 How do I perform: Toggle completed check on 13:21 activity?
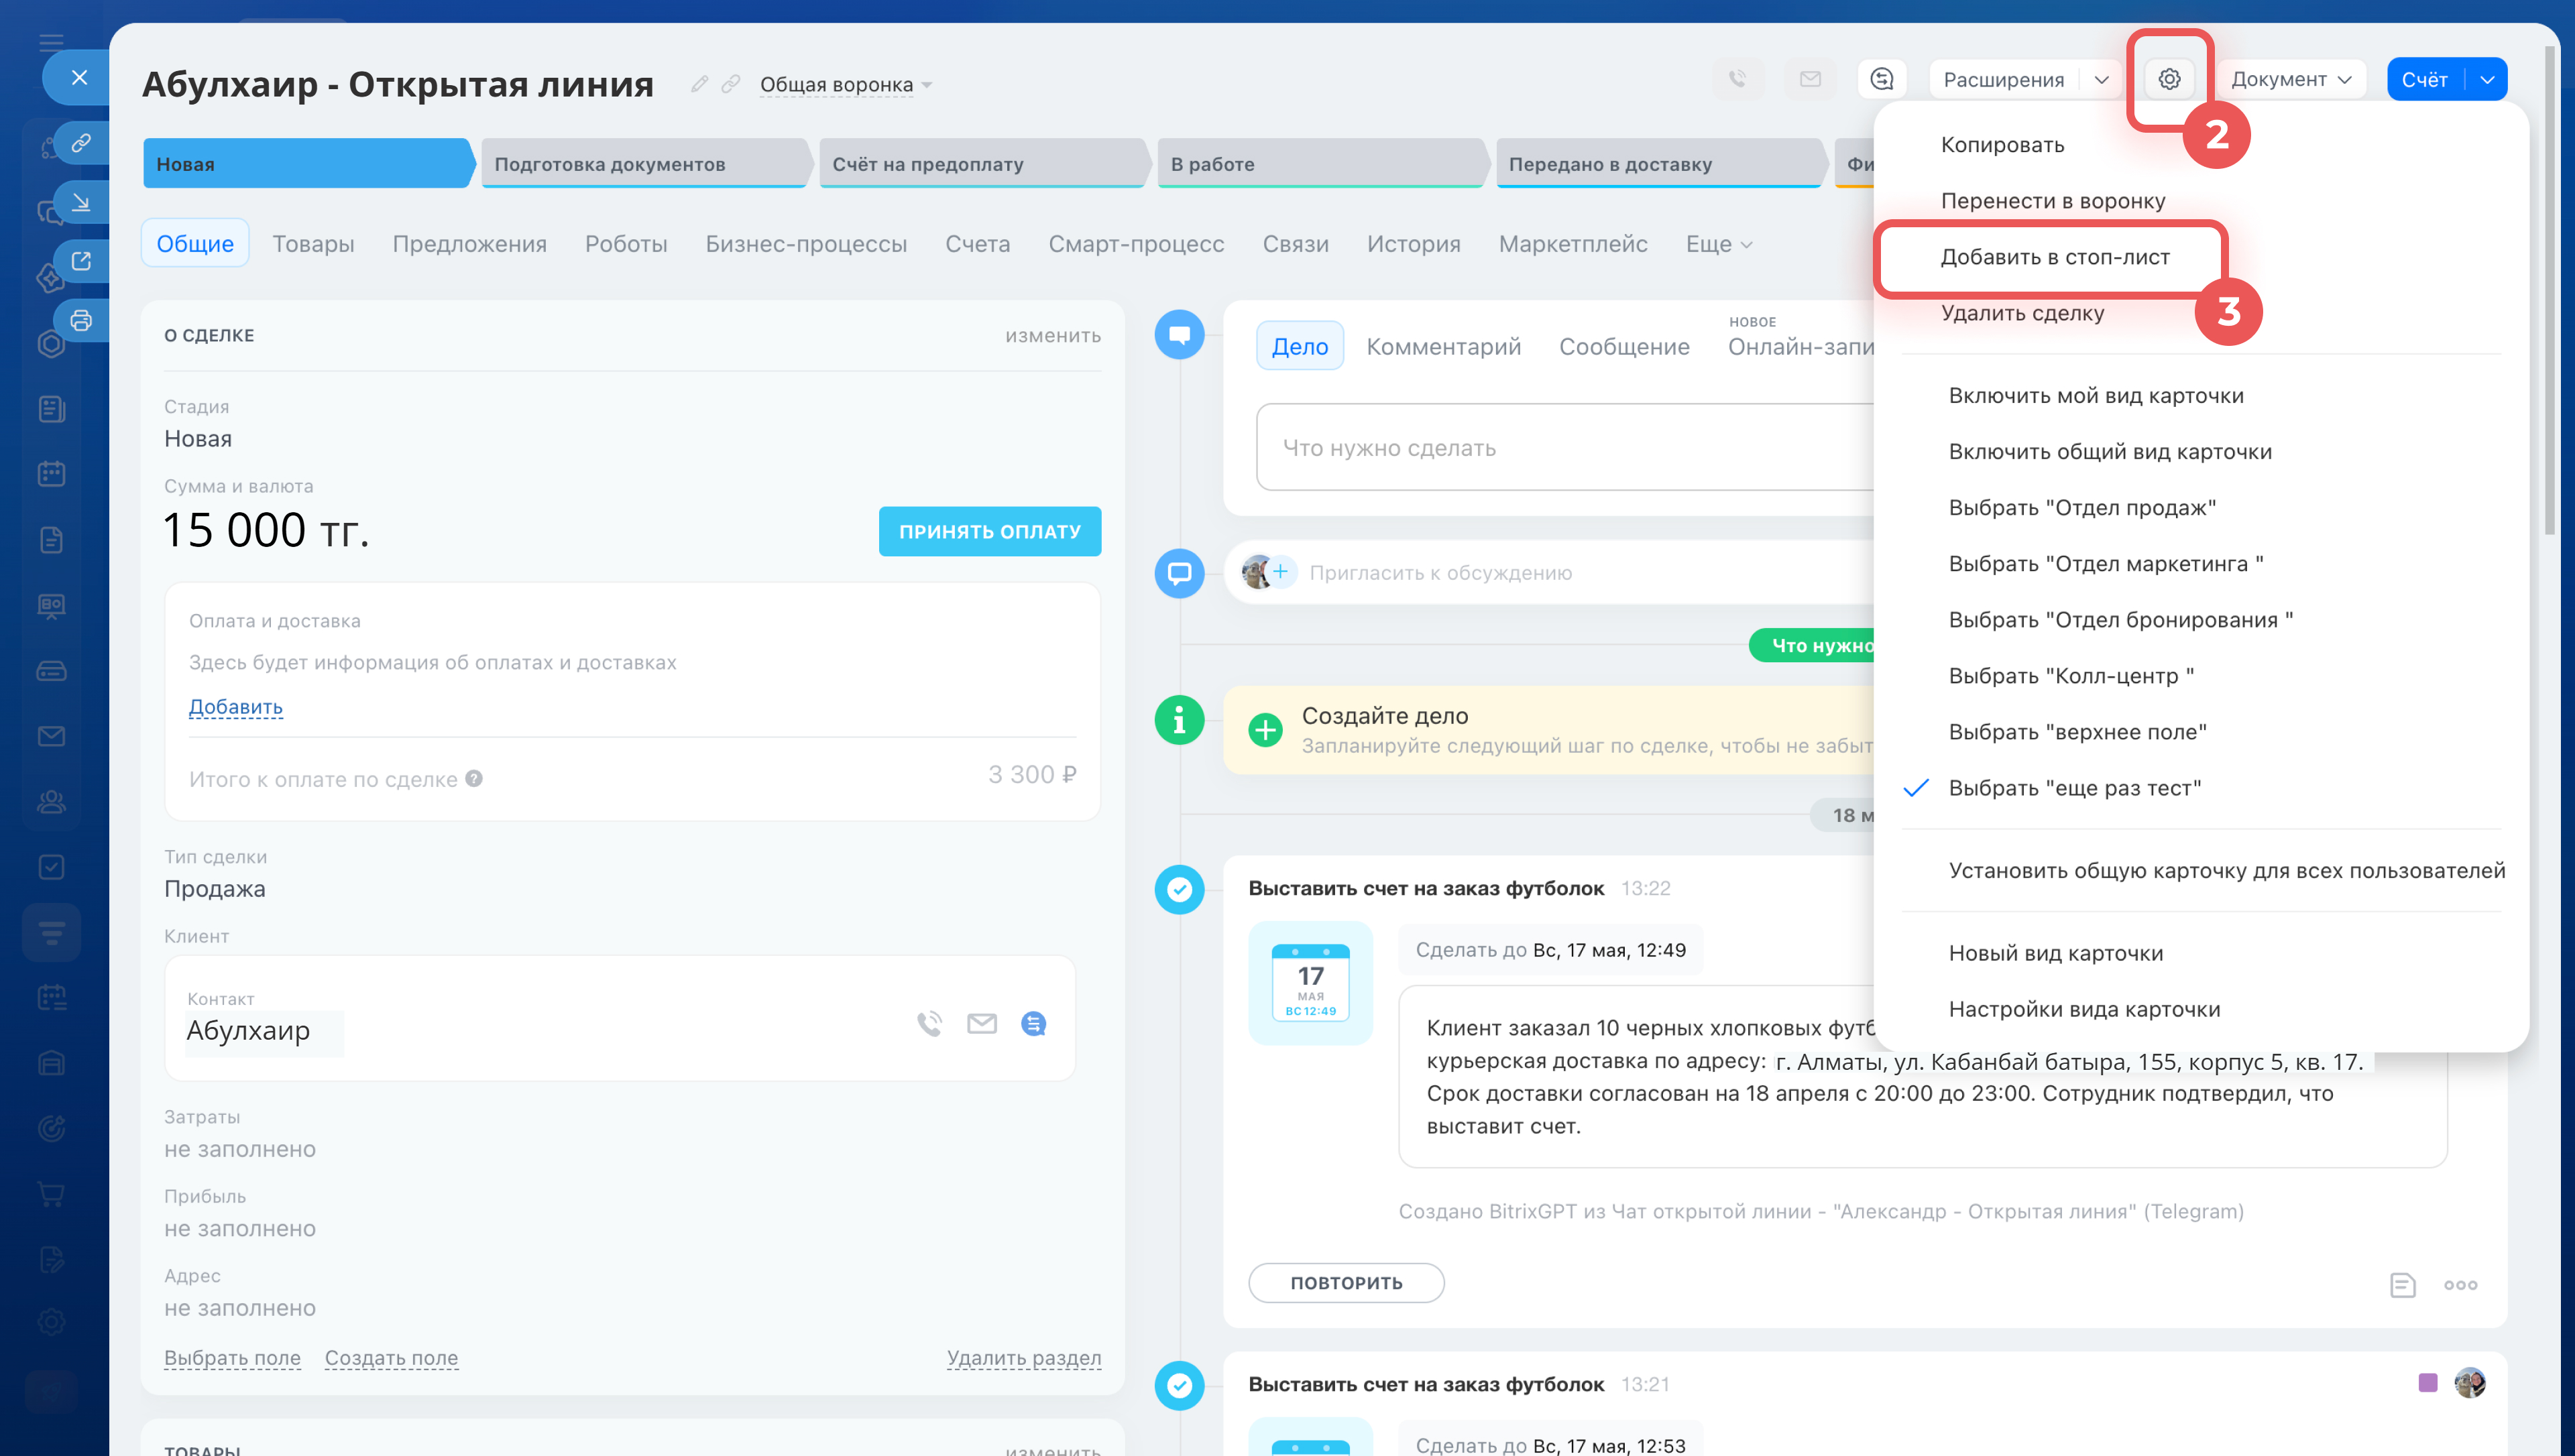(x=1180, y=1385)
